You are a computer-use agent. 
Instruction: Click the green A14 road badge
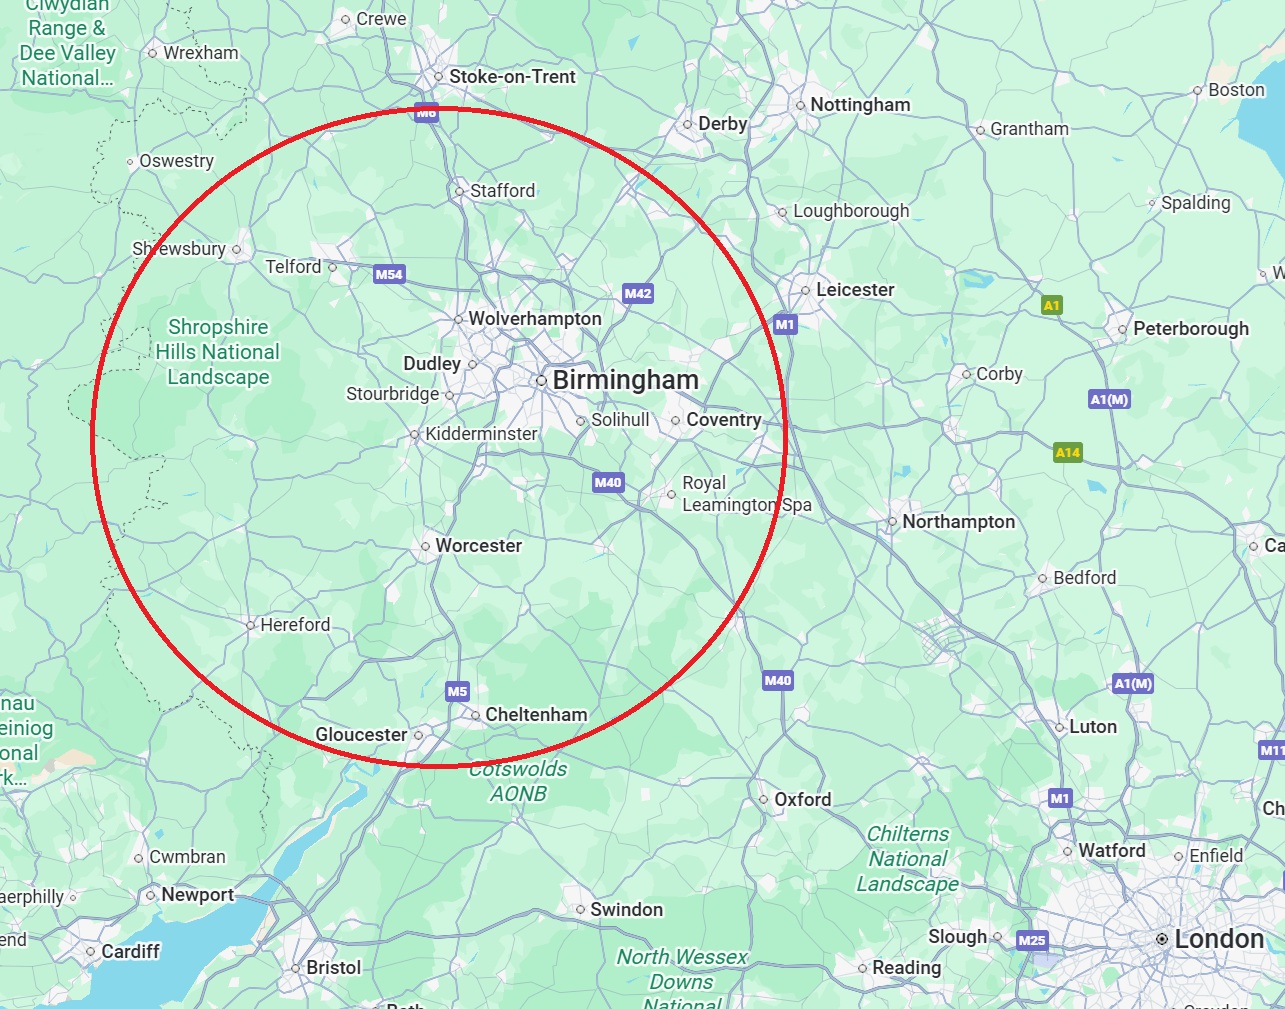point(1068,452)
